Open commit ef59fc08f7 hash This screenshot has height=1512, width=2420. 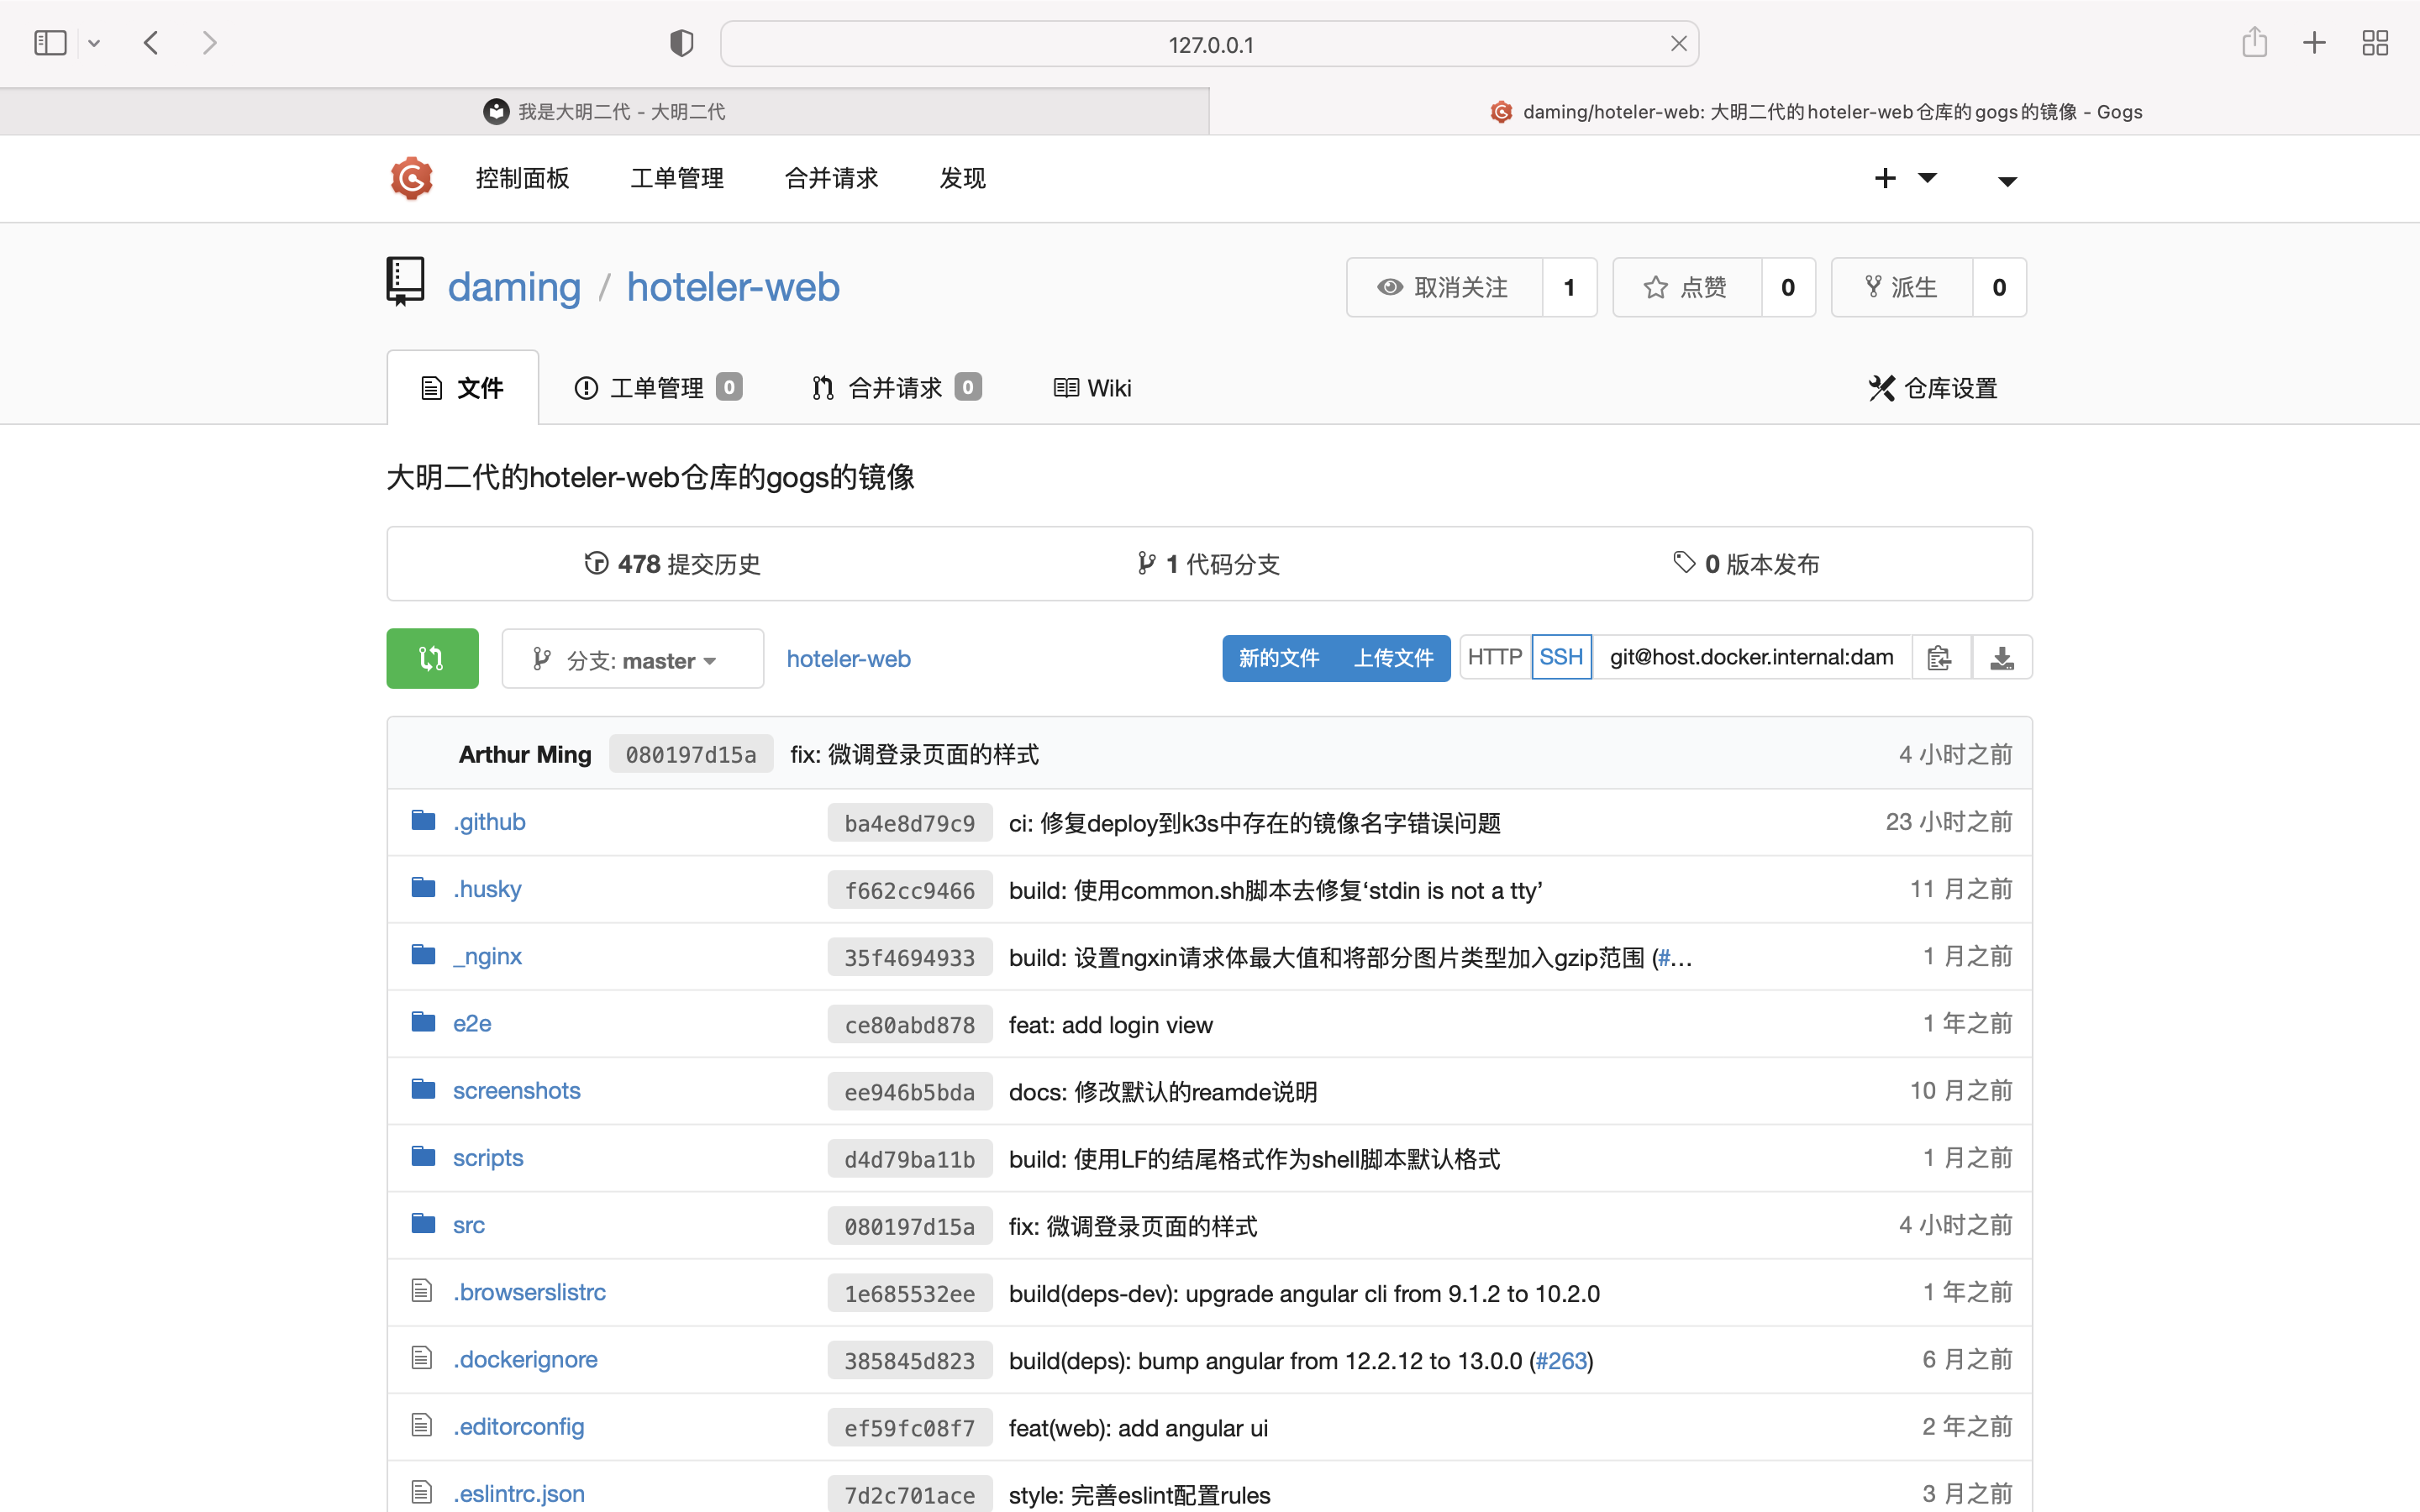(909, 1428)
